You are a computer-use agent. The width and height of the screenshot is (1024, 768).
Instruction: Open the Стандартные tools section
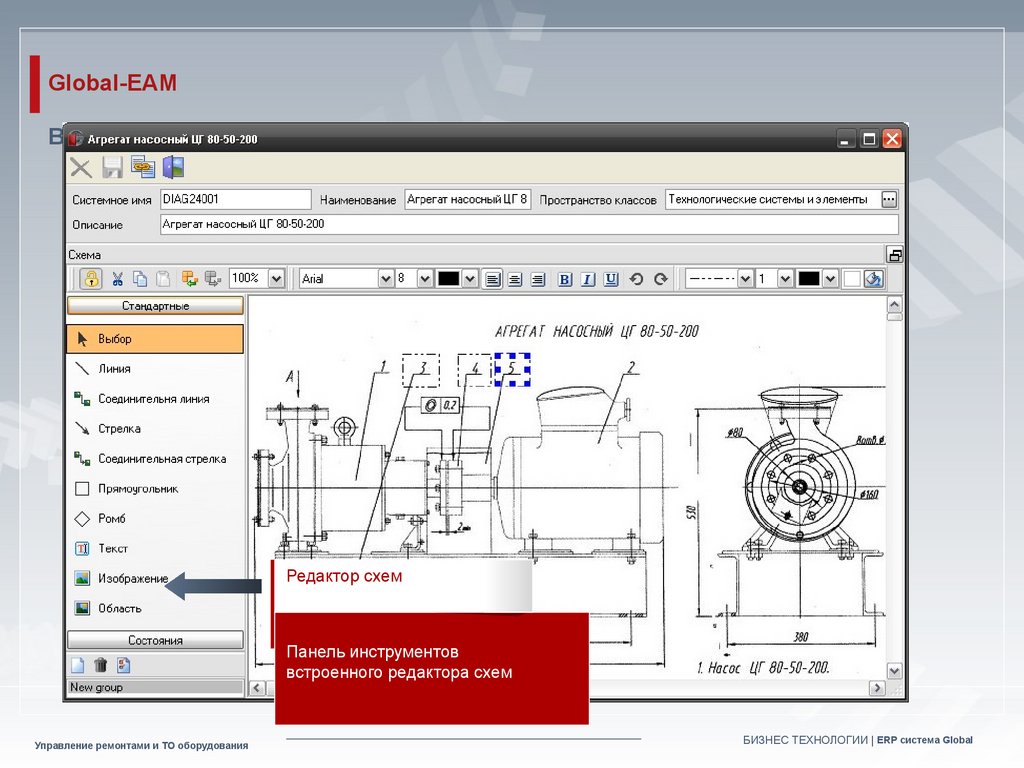click(155, 306)
